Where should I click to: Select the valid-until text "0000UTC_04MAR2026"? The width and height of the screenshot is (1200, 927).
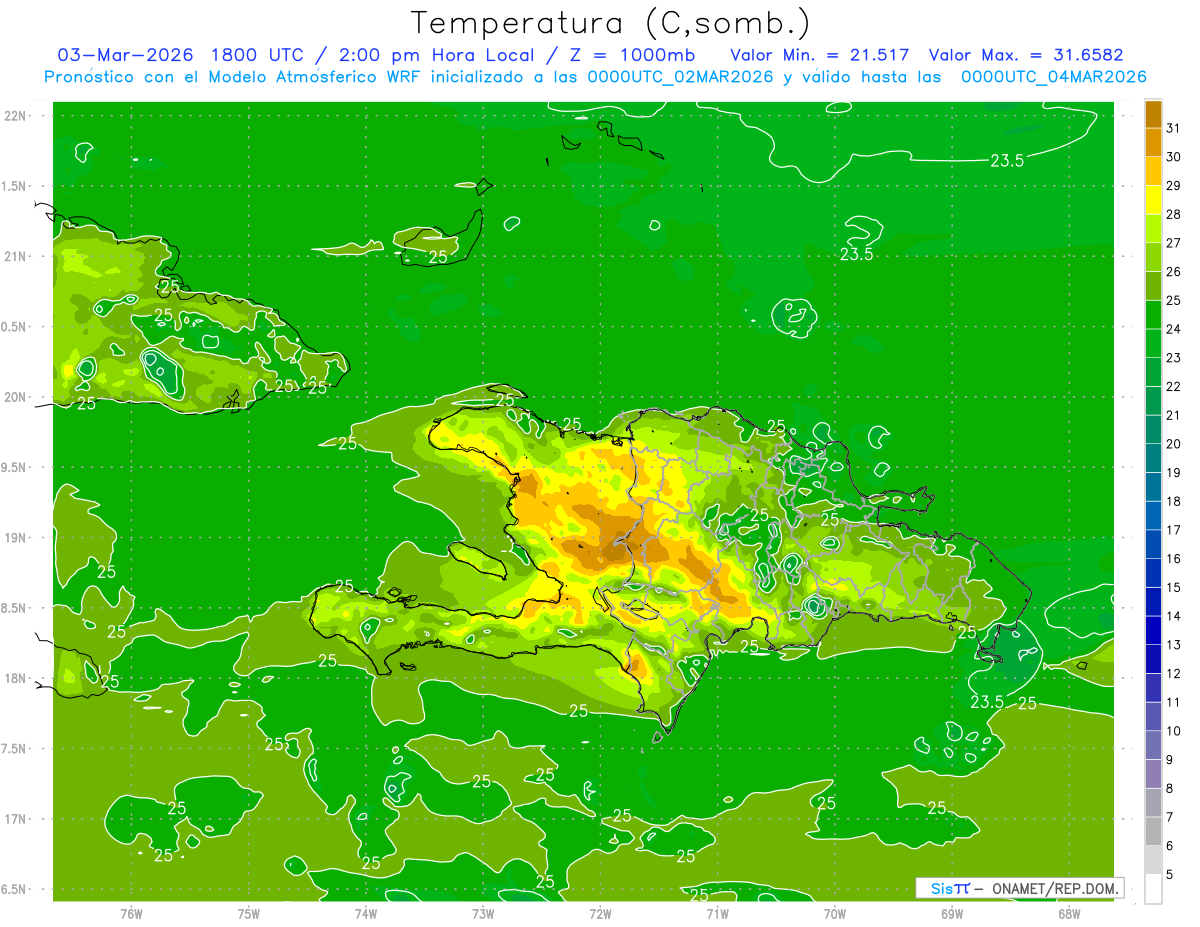[1053, 77]
